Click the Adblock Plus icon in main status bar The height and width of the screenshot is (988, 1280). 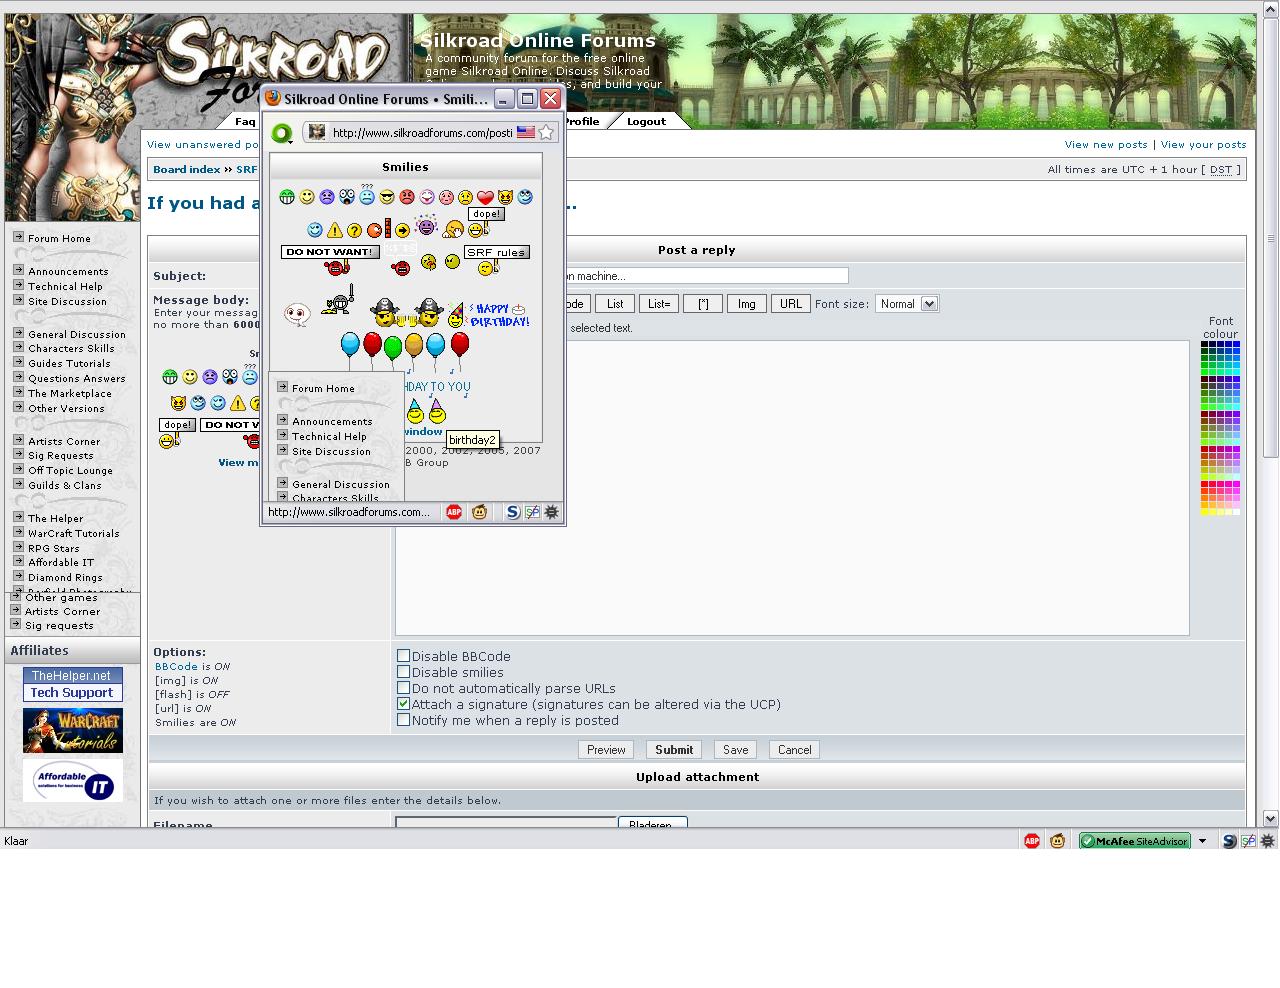tap(1032, 841)
